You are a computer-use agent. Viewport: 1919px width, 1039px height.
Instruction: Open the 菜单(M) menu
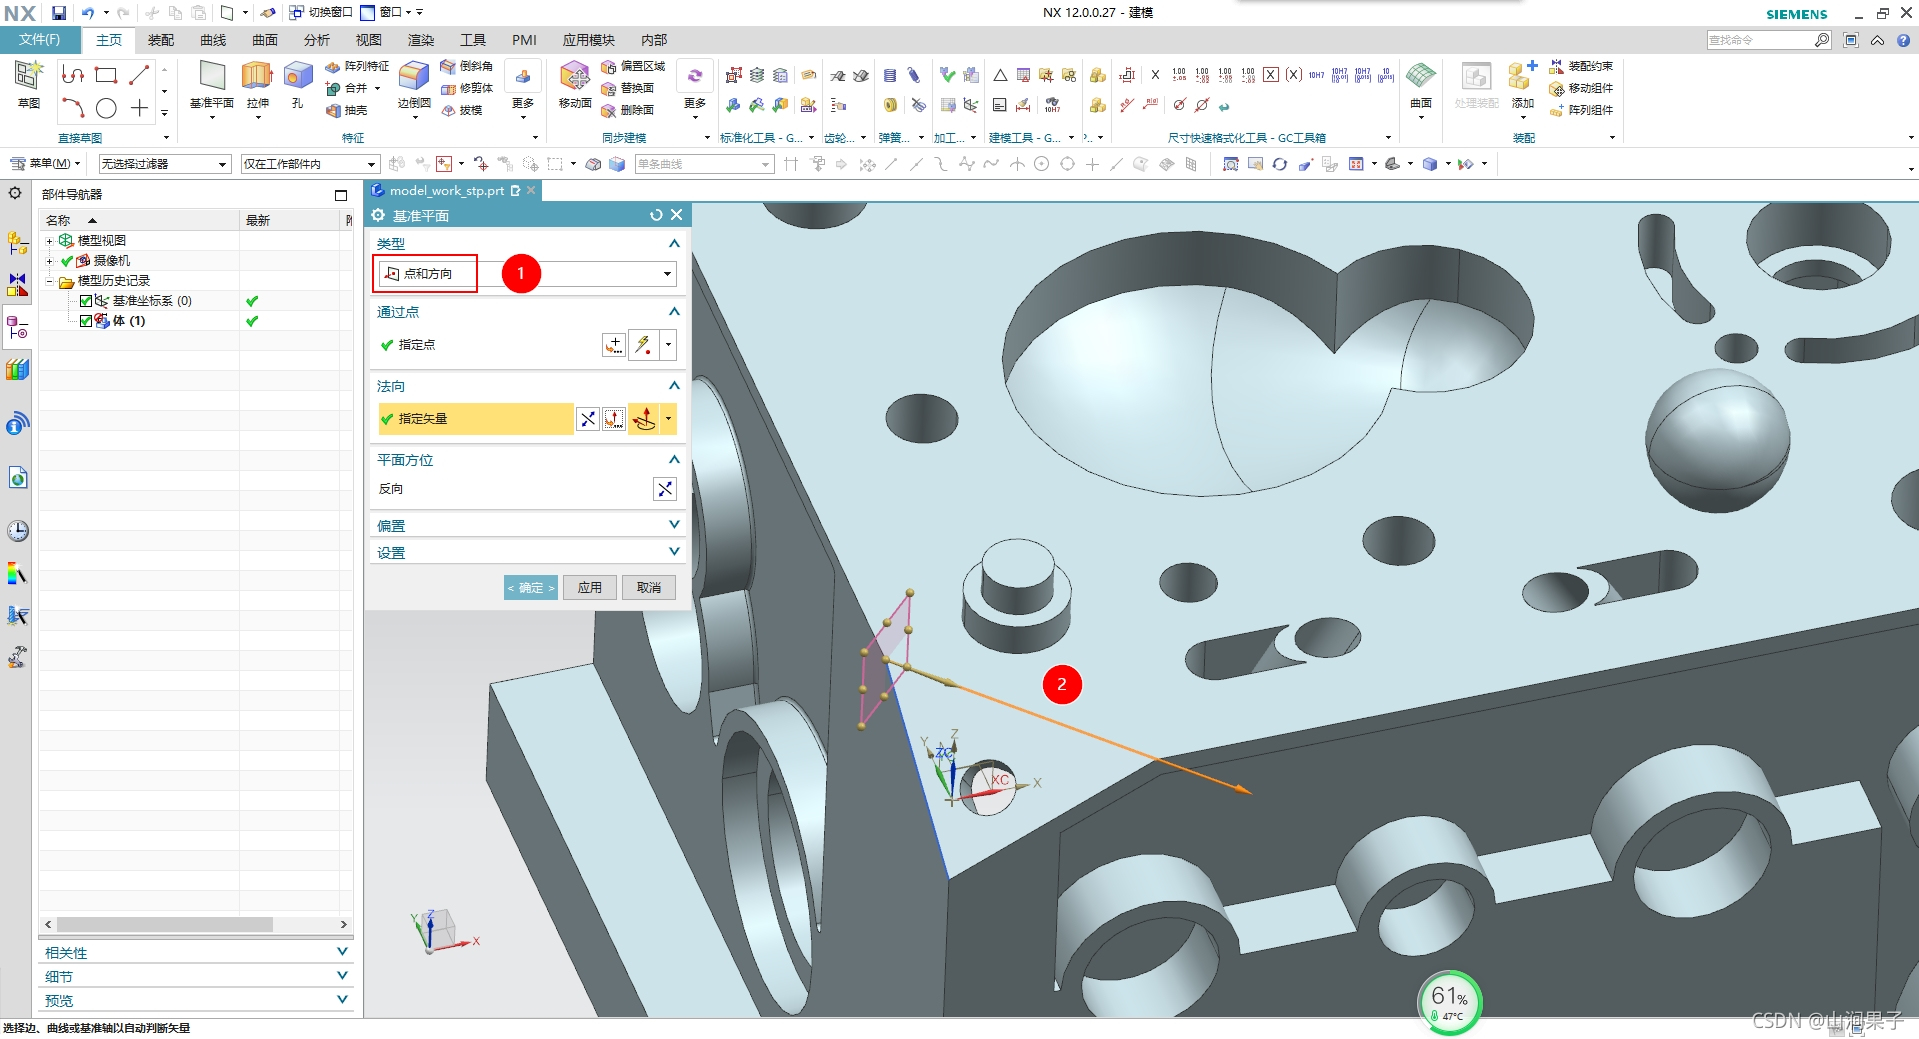45,164
